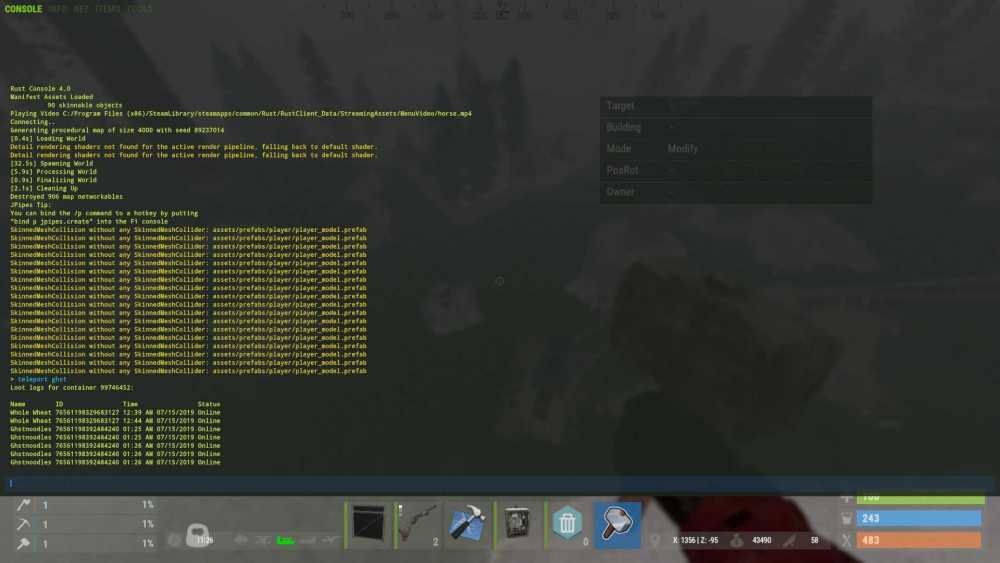Screen dimensions: 1000x563
Task: Click the console command input field
Action: (x=500, y=483)
